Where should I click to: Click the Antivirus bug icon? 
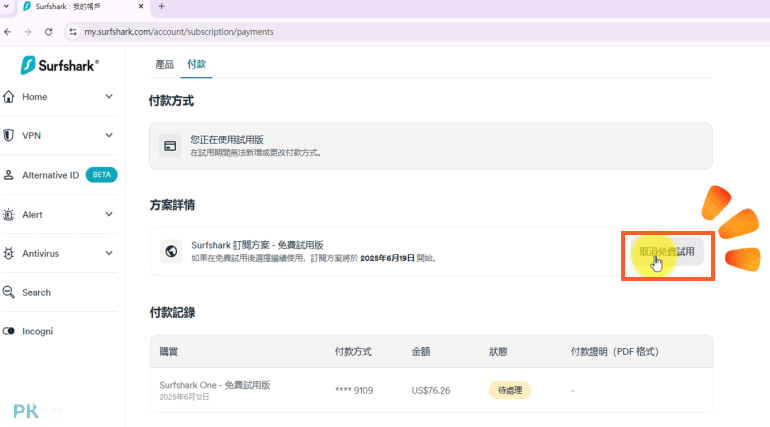pos(8,253)
